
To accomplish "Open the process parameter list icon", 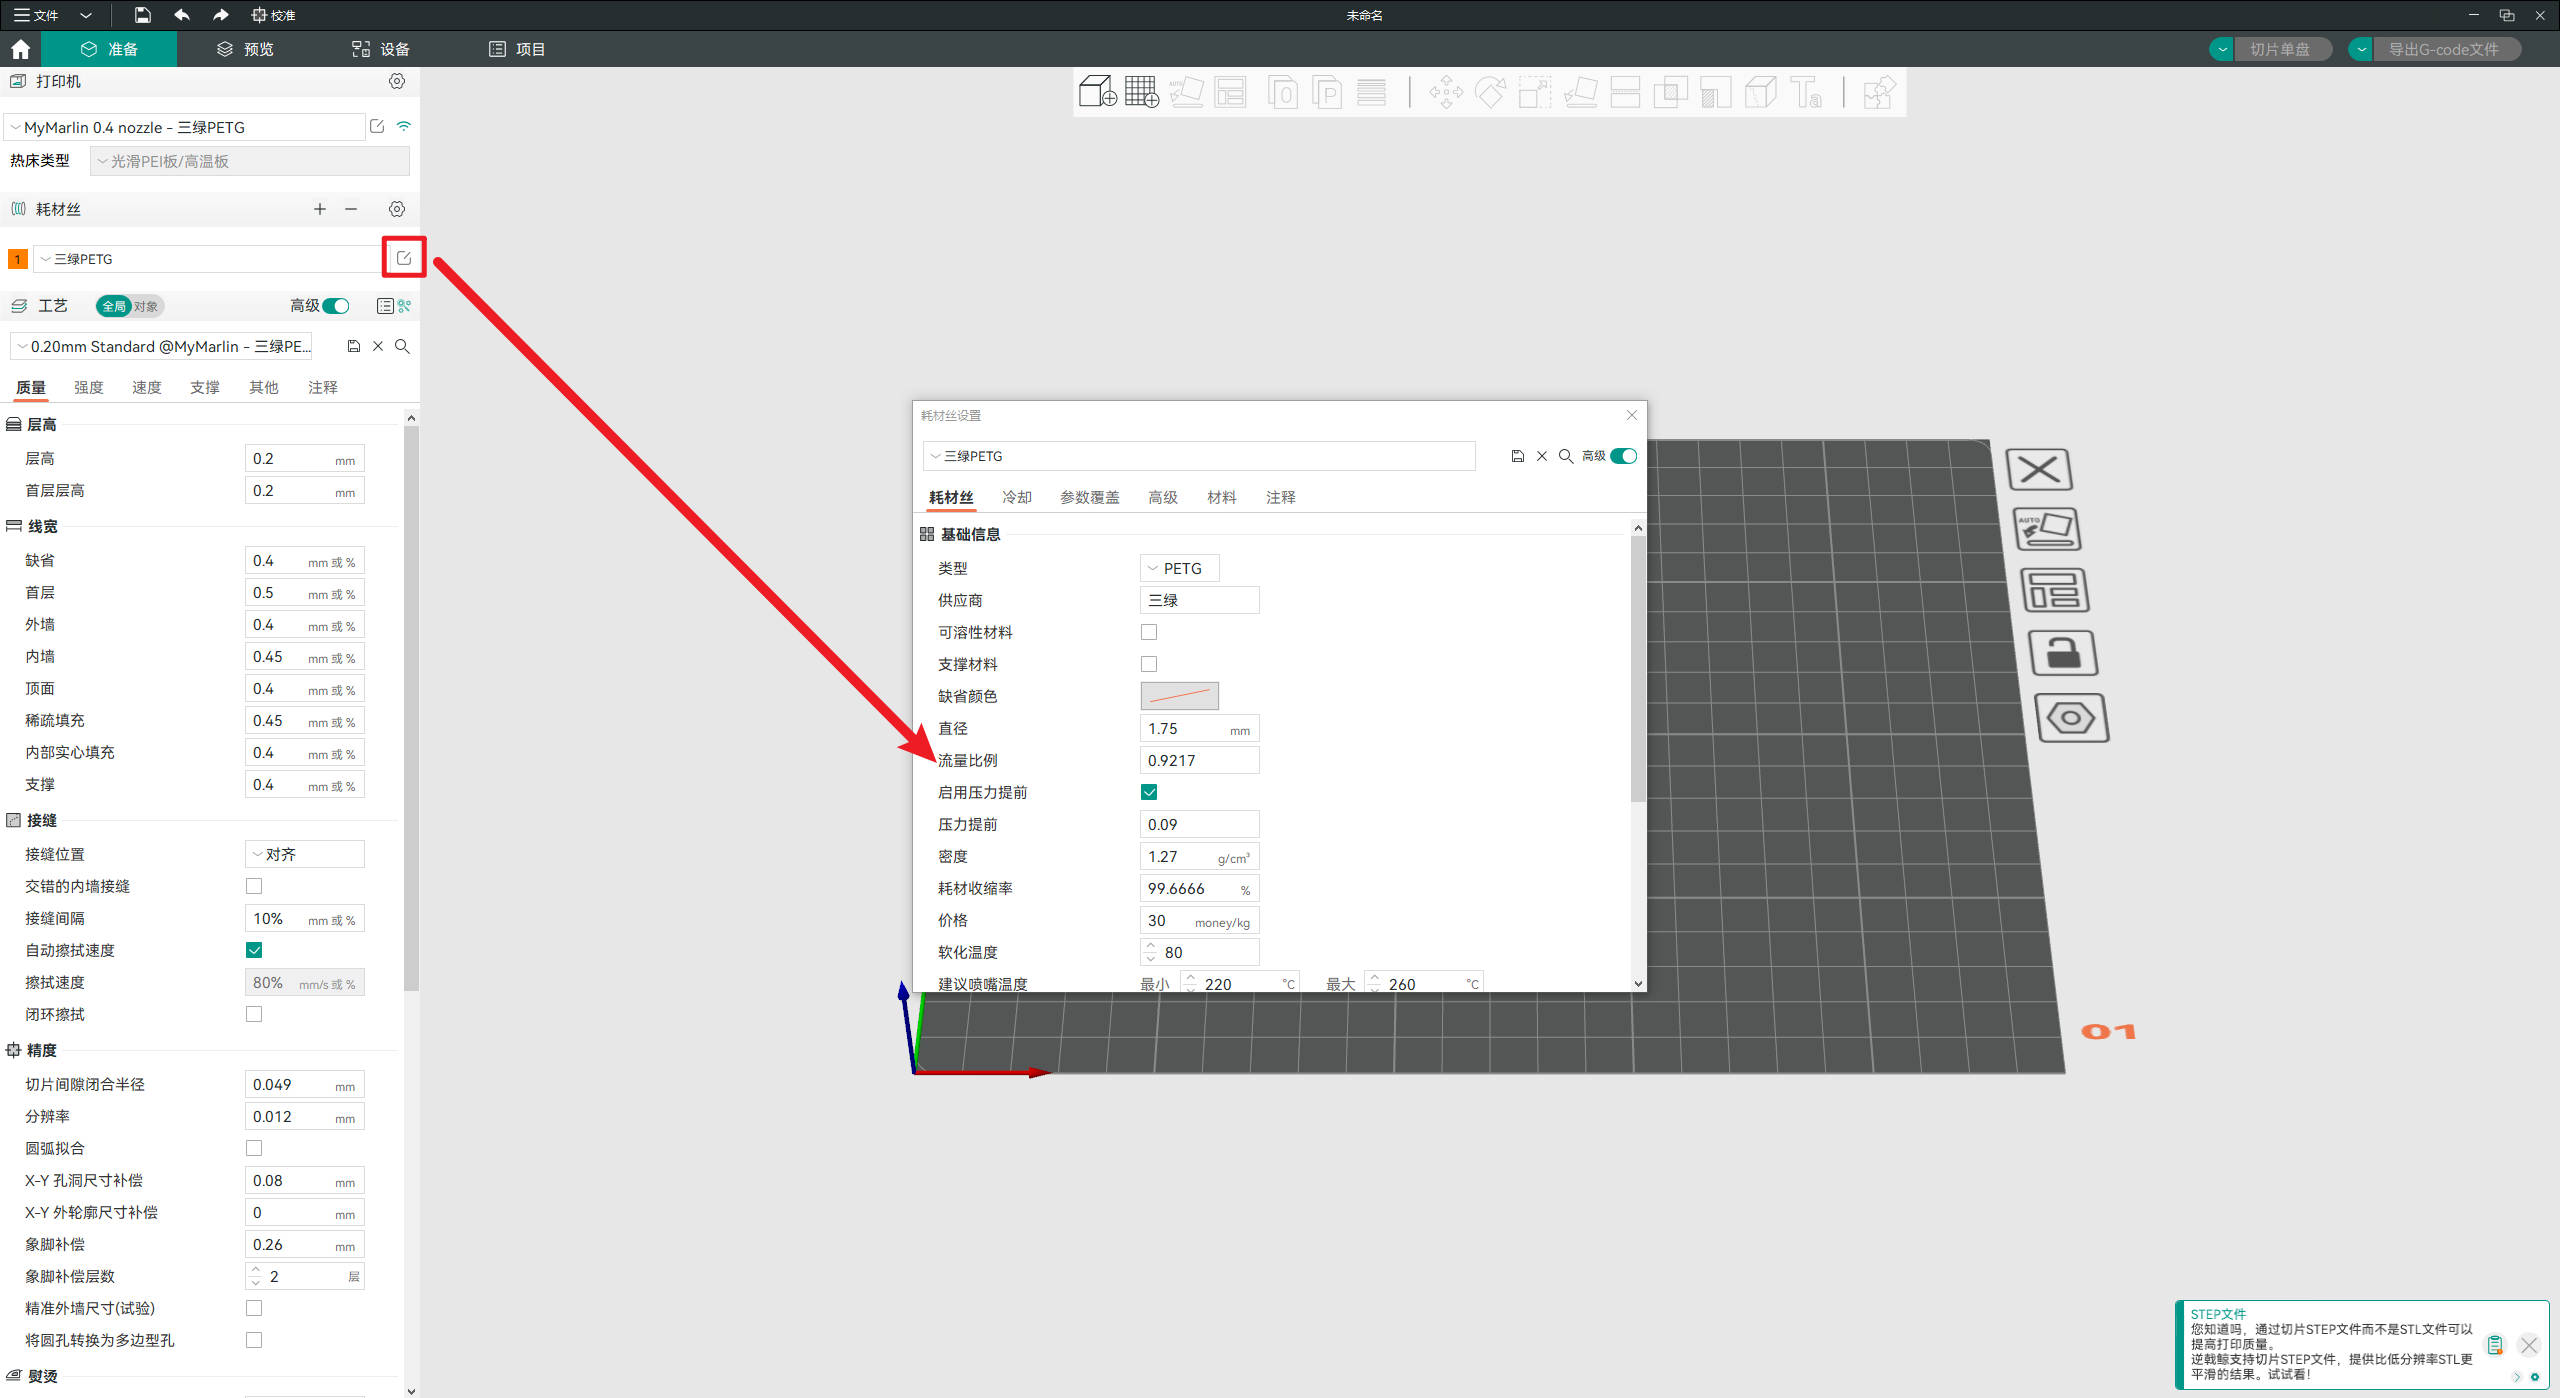I will pos(385,306).
